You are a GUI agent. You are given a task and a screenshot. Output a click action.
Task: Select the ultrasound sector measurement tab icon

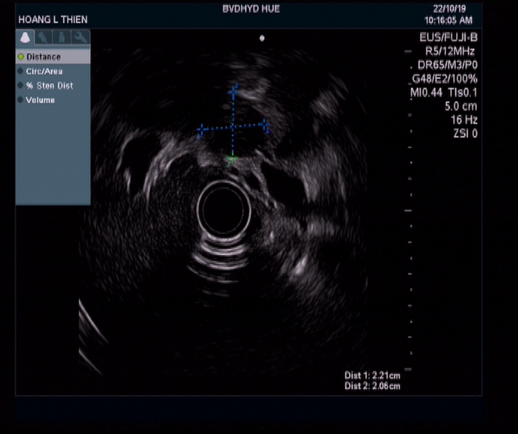click(25, 37)
